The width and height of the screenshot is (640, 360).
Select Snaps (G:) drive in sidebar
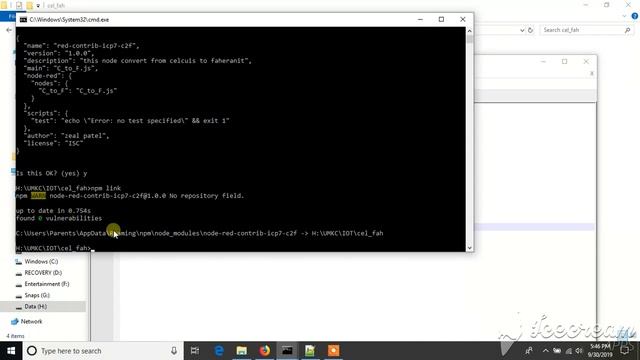[37, 295]
